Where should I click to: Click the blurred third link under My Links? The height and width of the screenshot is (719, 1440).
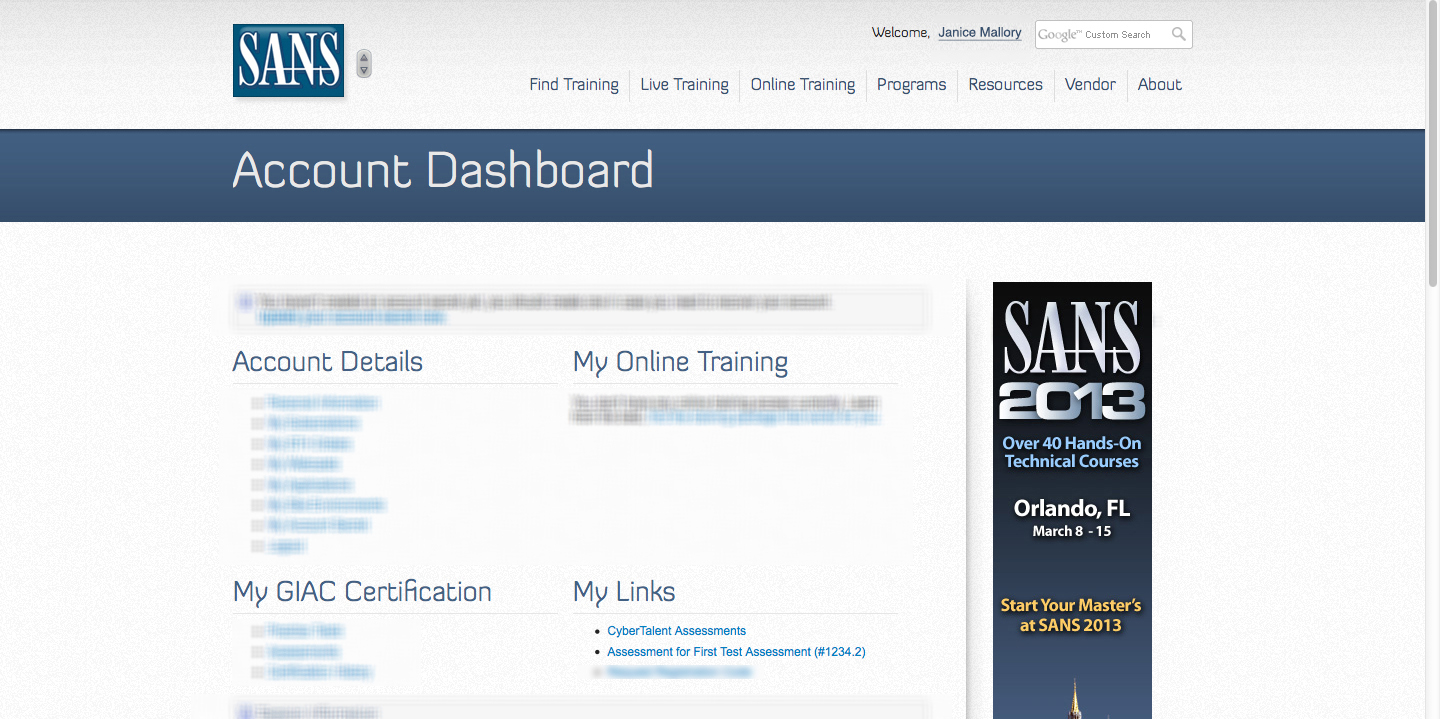pyautogui.click(x=678, y=672)
